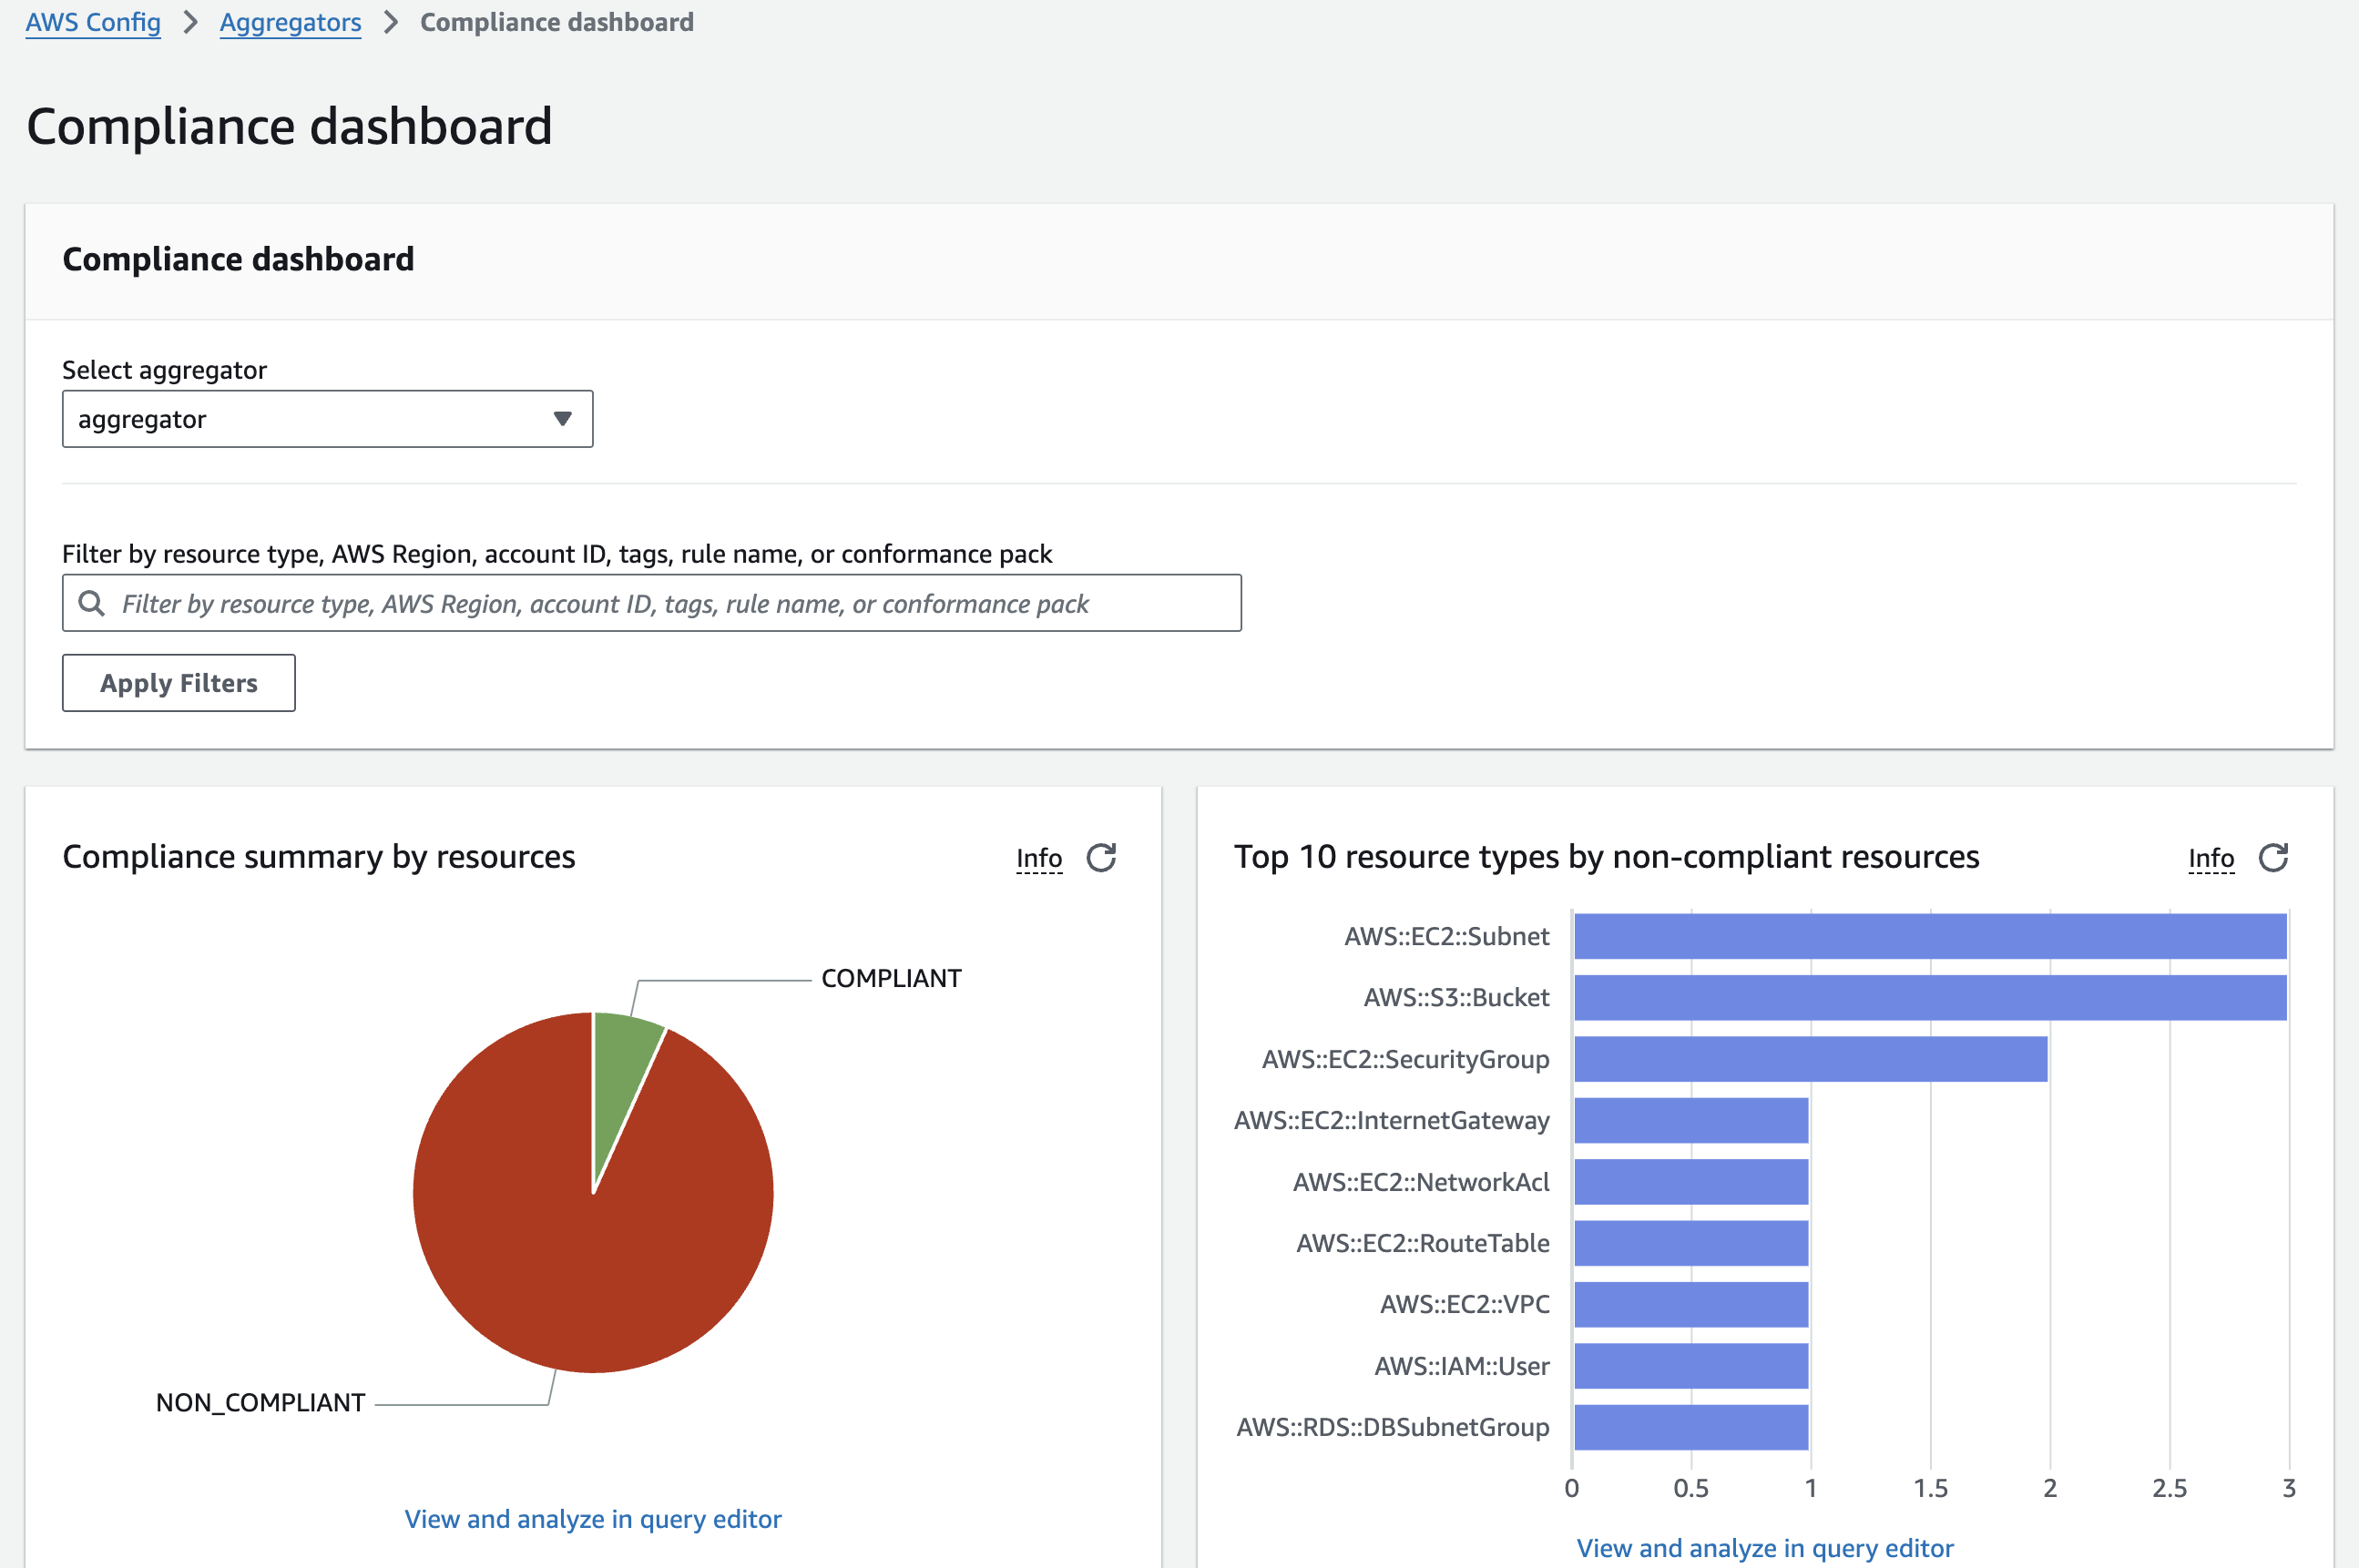Screen dimensions: 2359x1568
Task: Click the AWS::EC2::Subnet bar
Action: [x=1930, y=936]
